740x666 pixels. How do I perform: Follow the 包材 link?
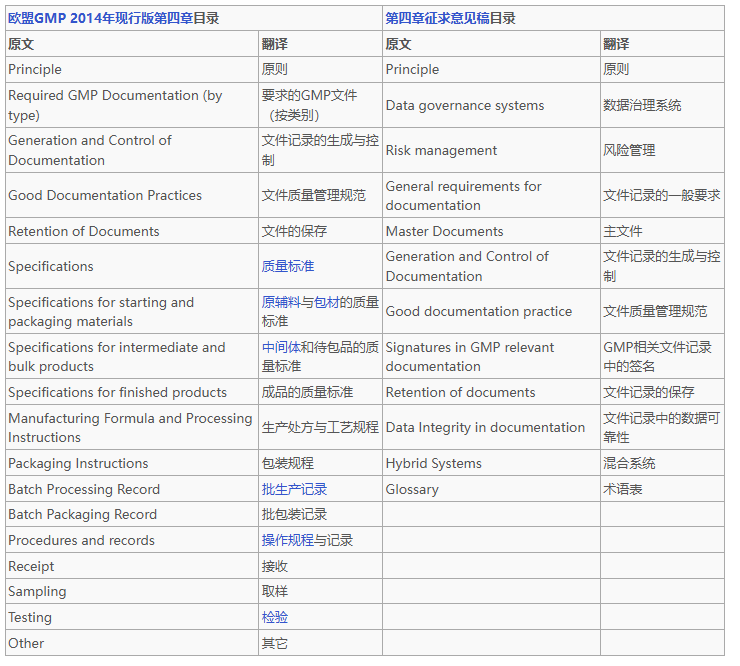[327, 302]
